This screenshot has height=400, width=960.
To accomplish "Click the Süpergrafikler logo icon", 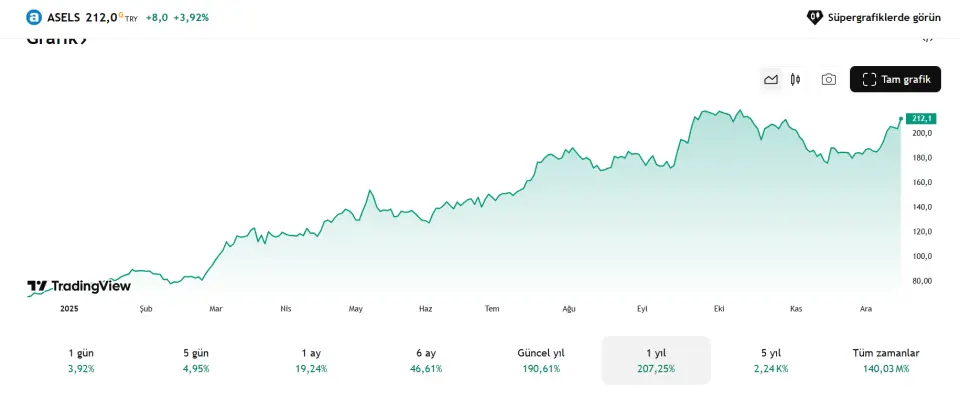I will point(814,17).
